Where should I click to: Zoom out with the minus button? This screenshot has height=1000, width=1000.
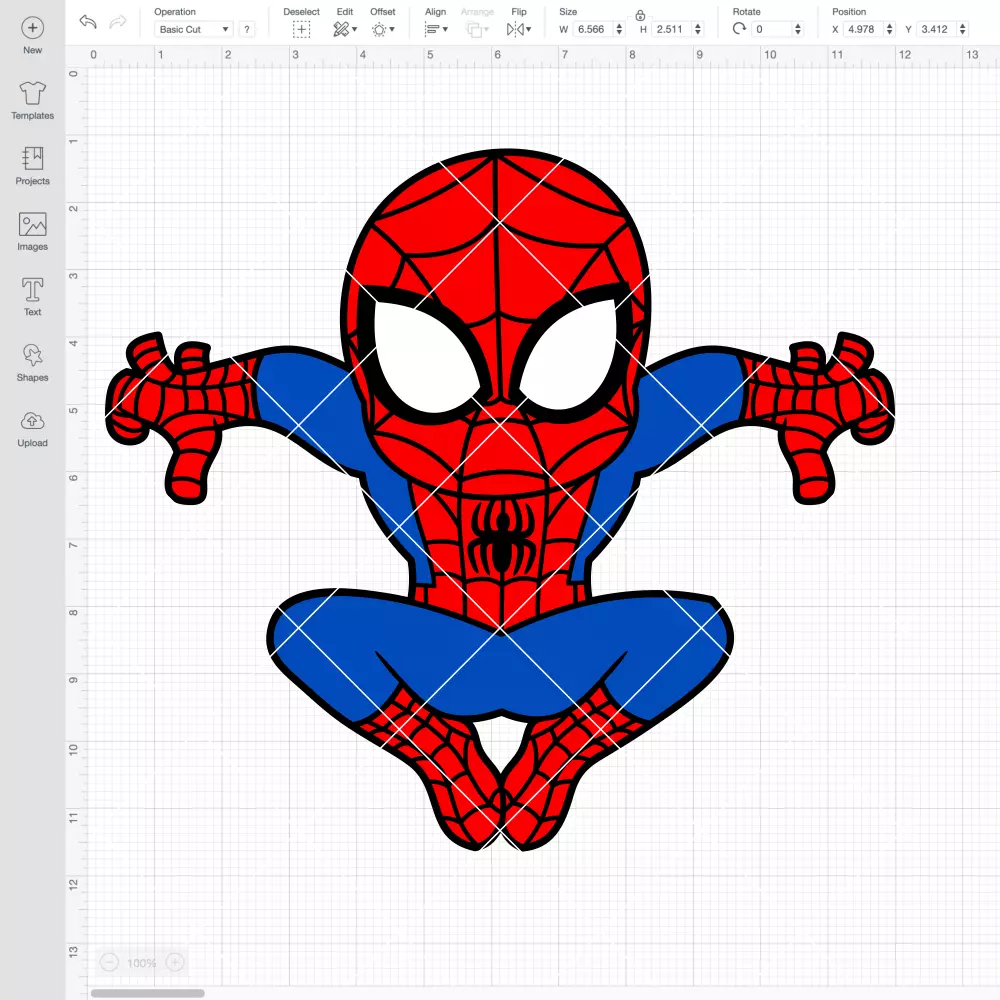click(110, 962)
